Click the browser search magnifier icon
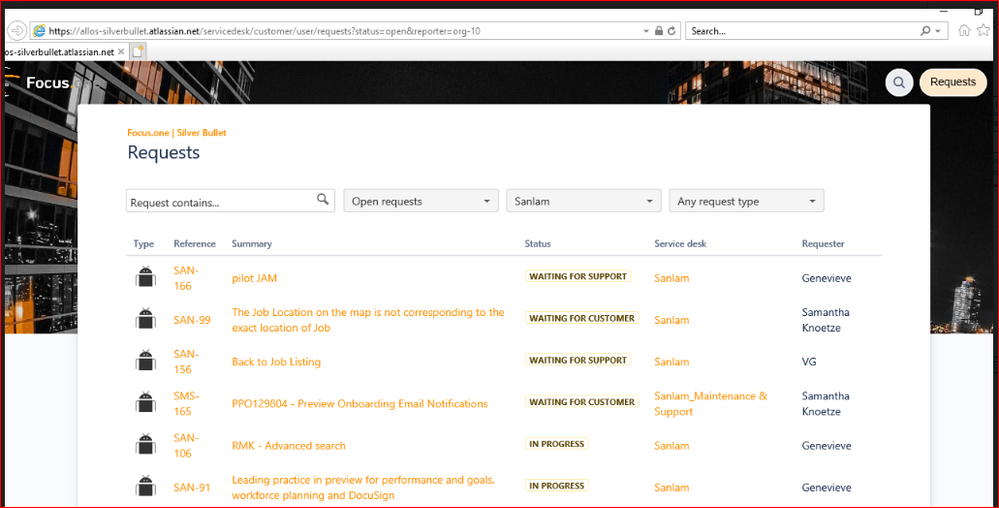 coord(925,31)
